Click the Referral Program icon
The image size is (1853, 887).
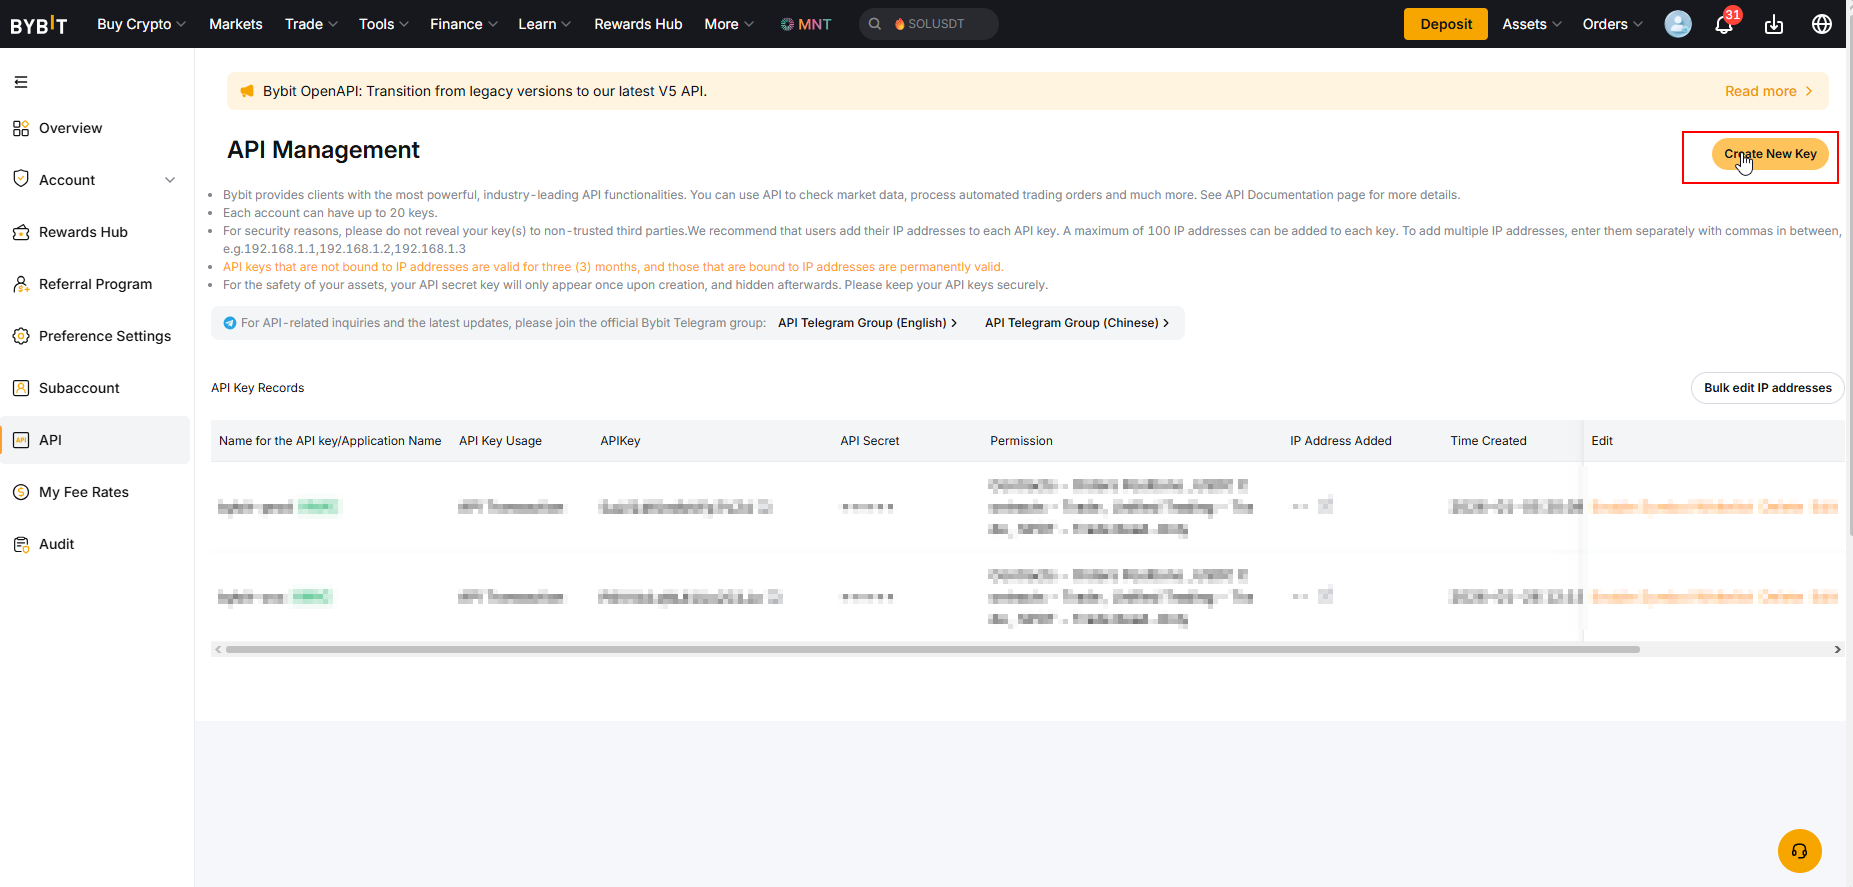click(x=21, y=284)
